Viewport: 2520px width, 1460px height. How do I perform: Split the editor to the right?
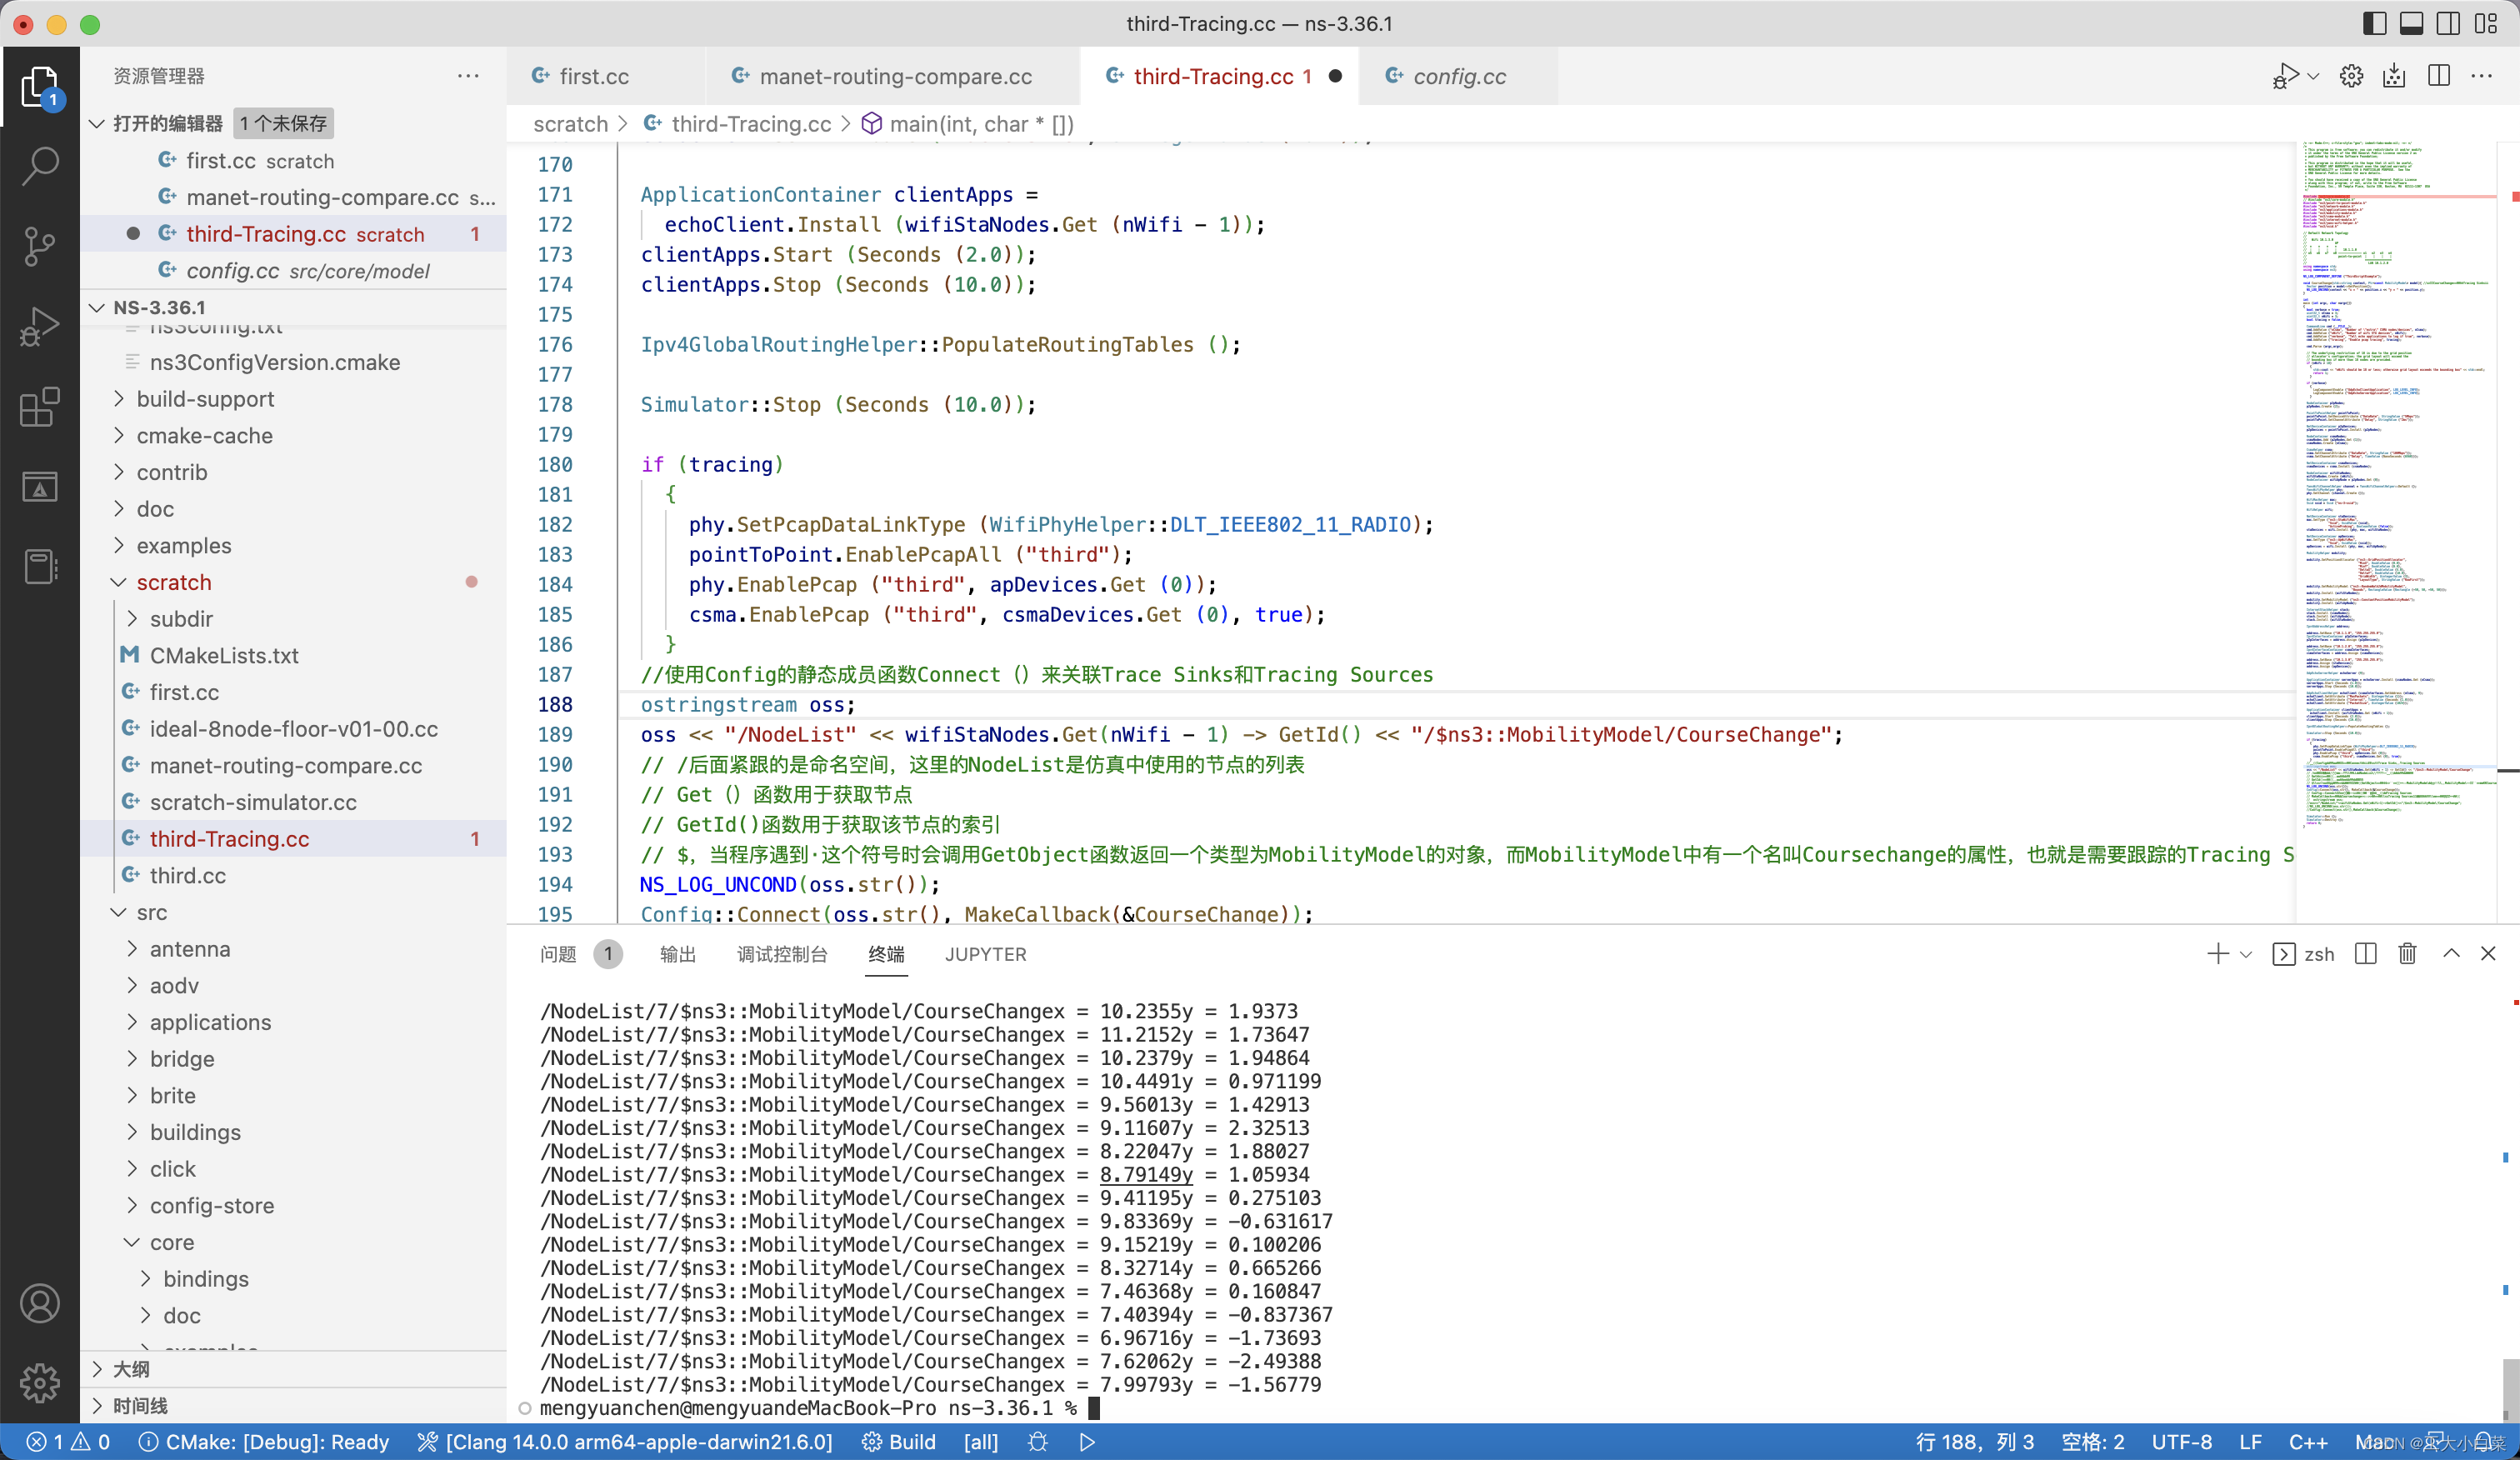2439,76
